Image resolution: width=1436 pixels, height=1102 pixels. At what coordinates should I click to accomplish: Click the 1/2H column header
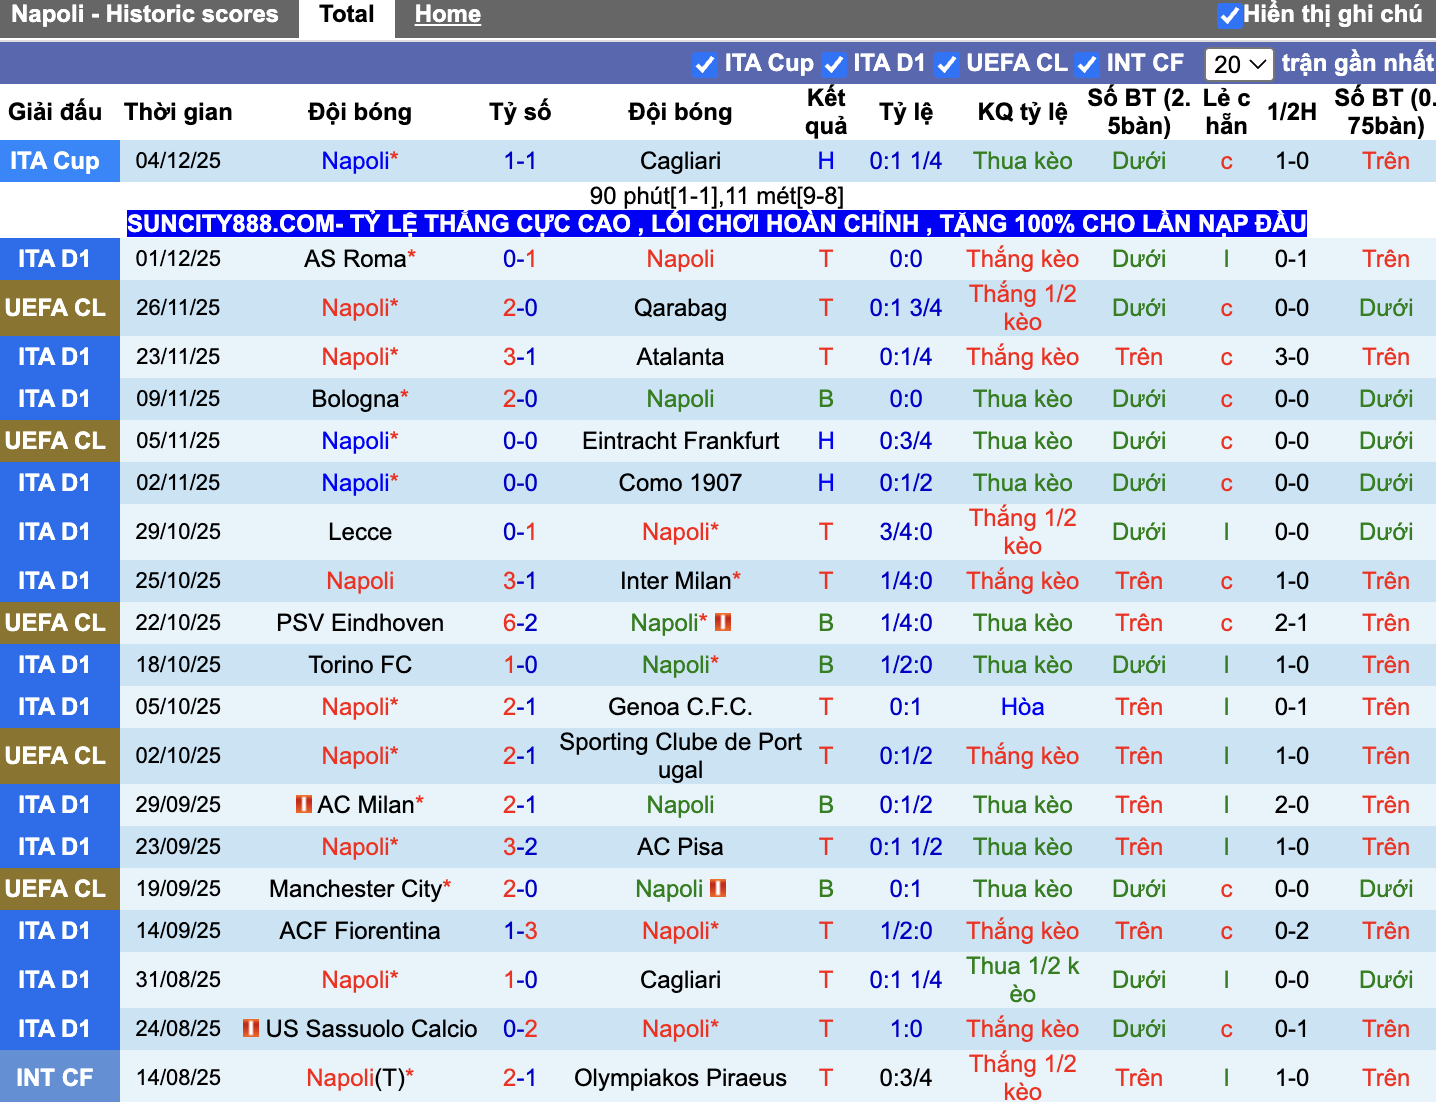pos(1292,112)
